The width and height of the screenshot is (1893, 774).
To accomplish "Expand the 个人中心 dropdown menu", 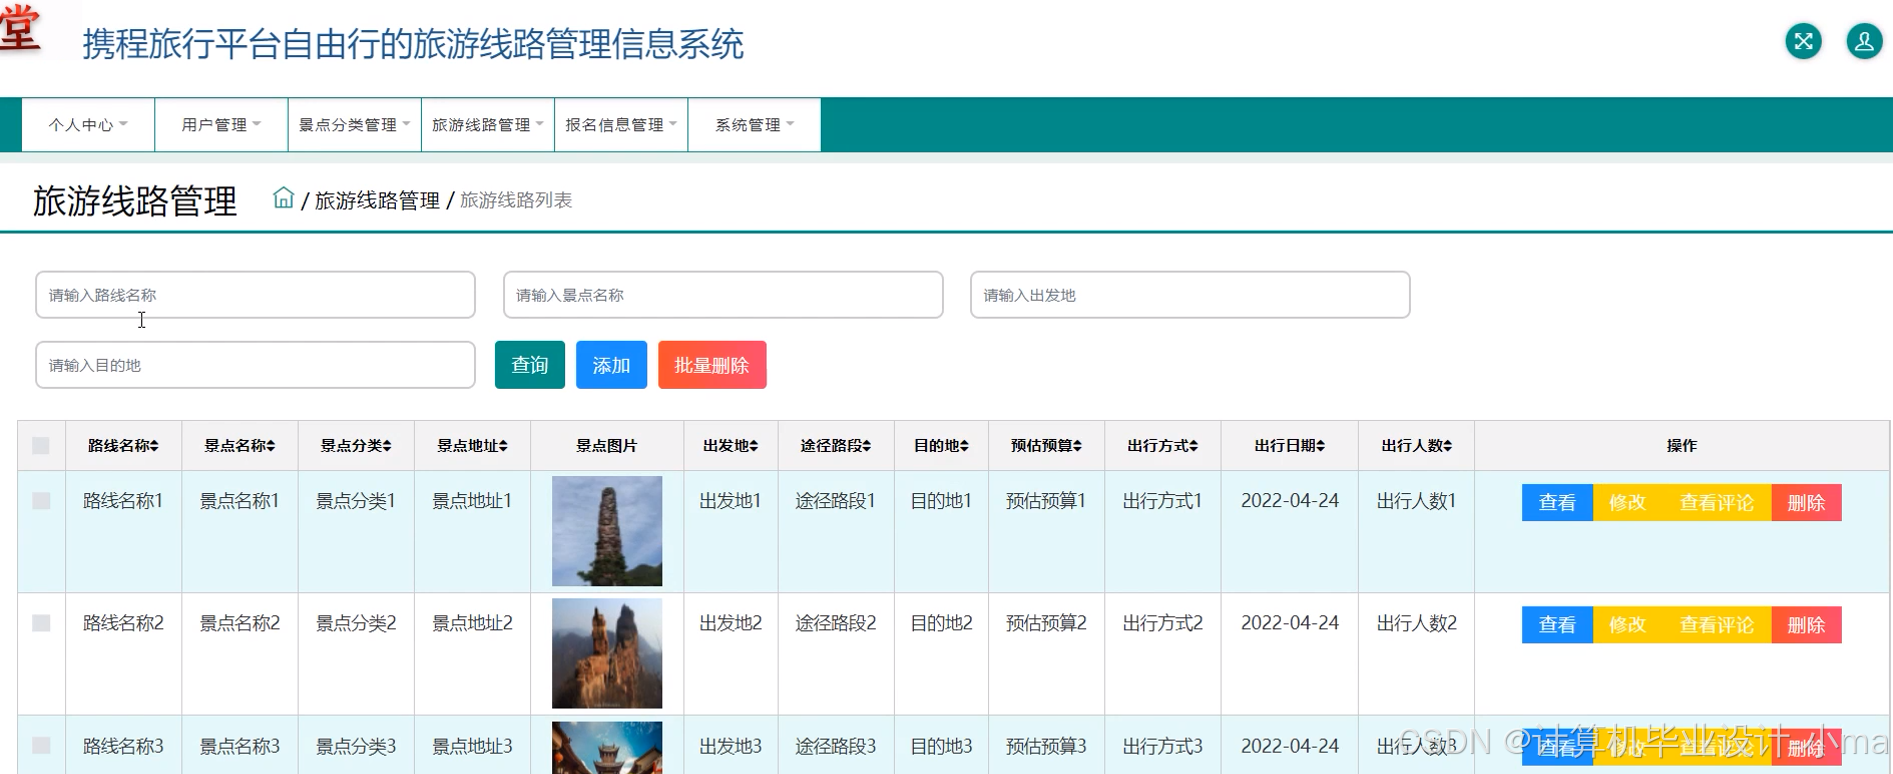I will click(88, 125).
